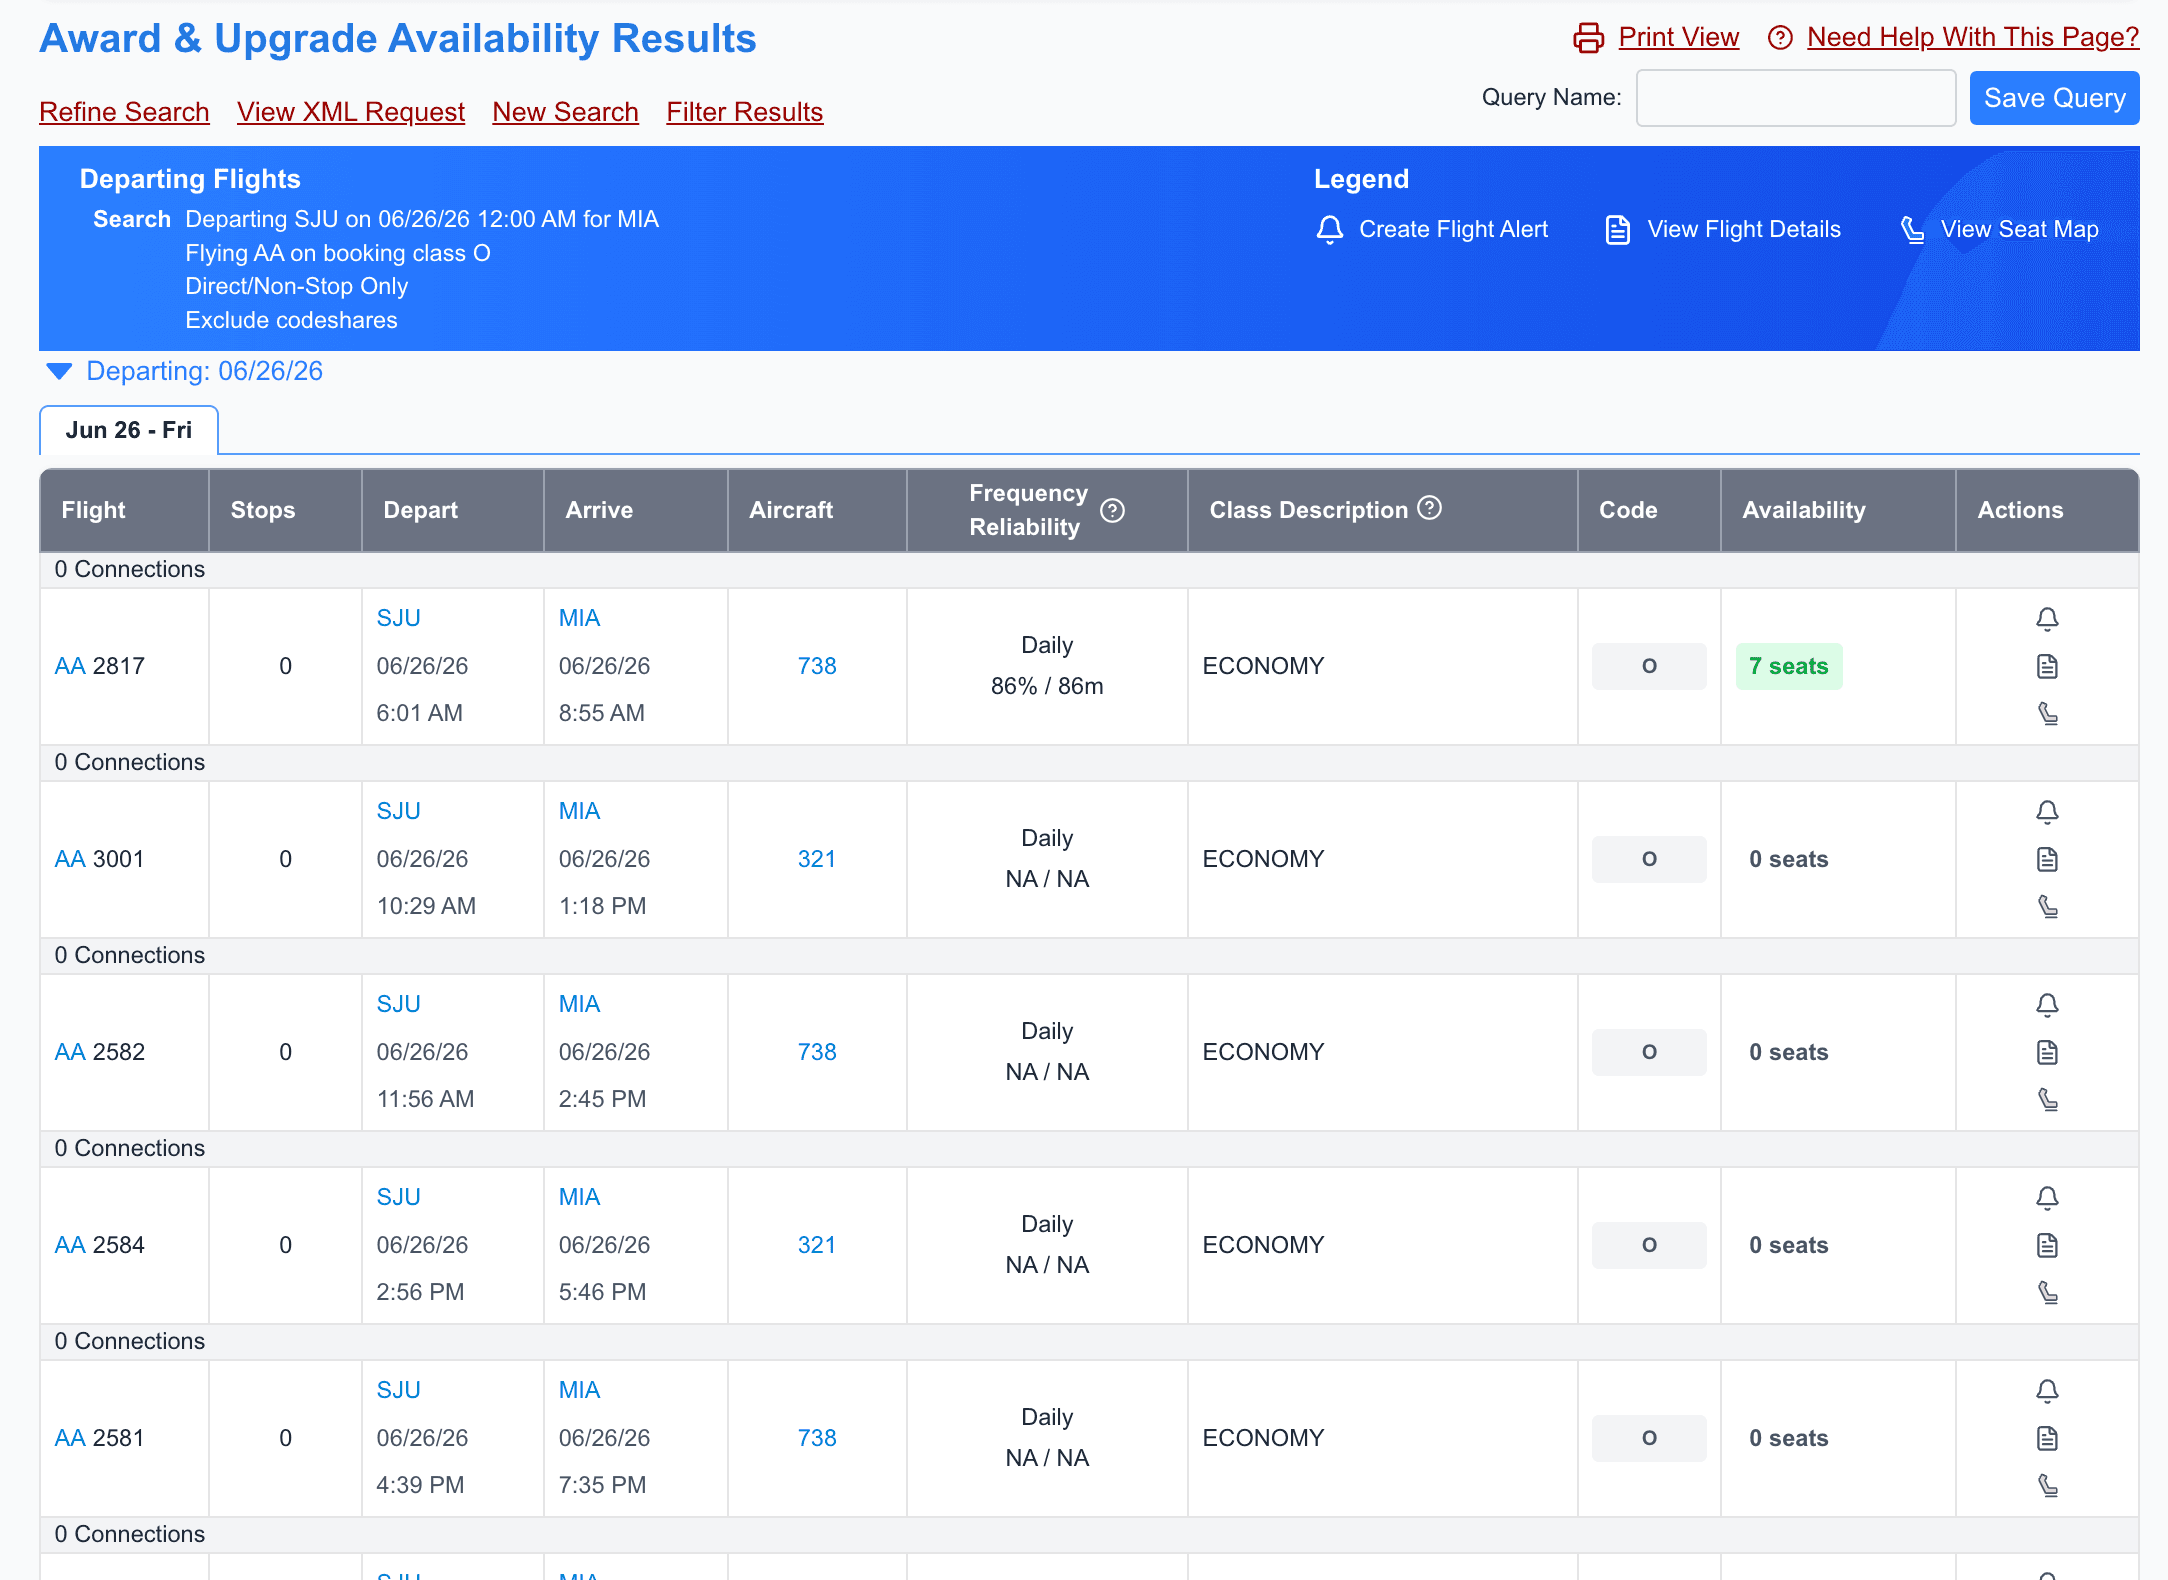Click 0 seats availability for AA 3001

pos(1788,859)
